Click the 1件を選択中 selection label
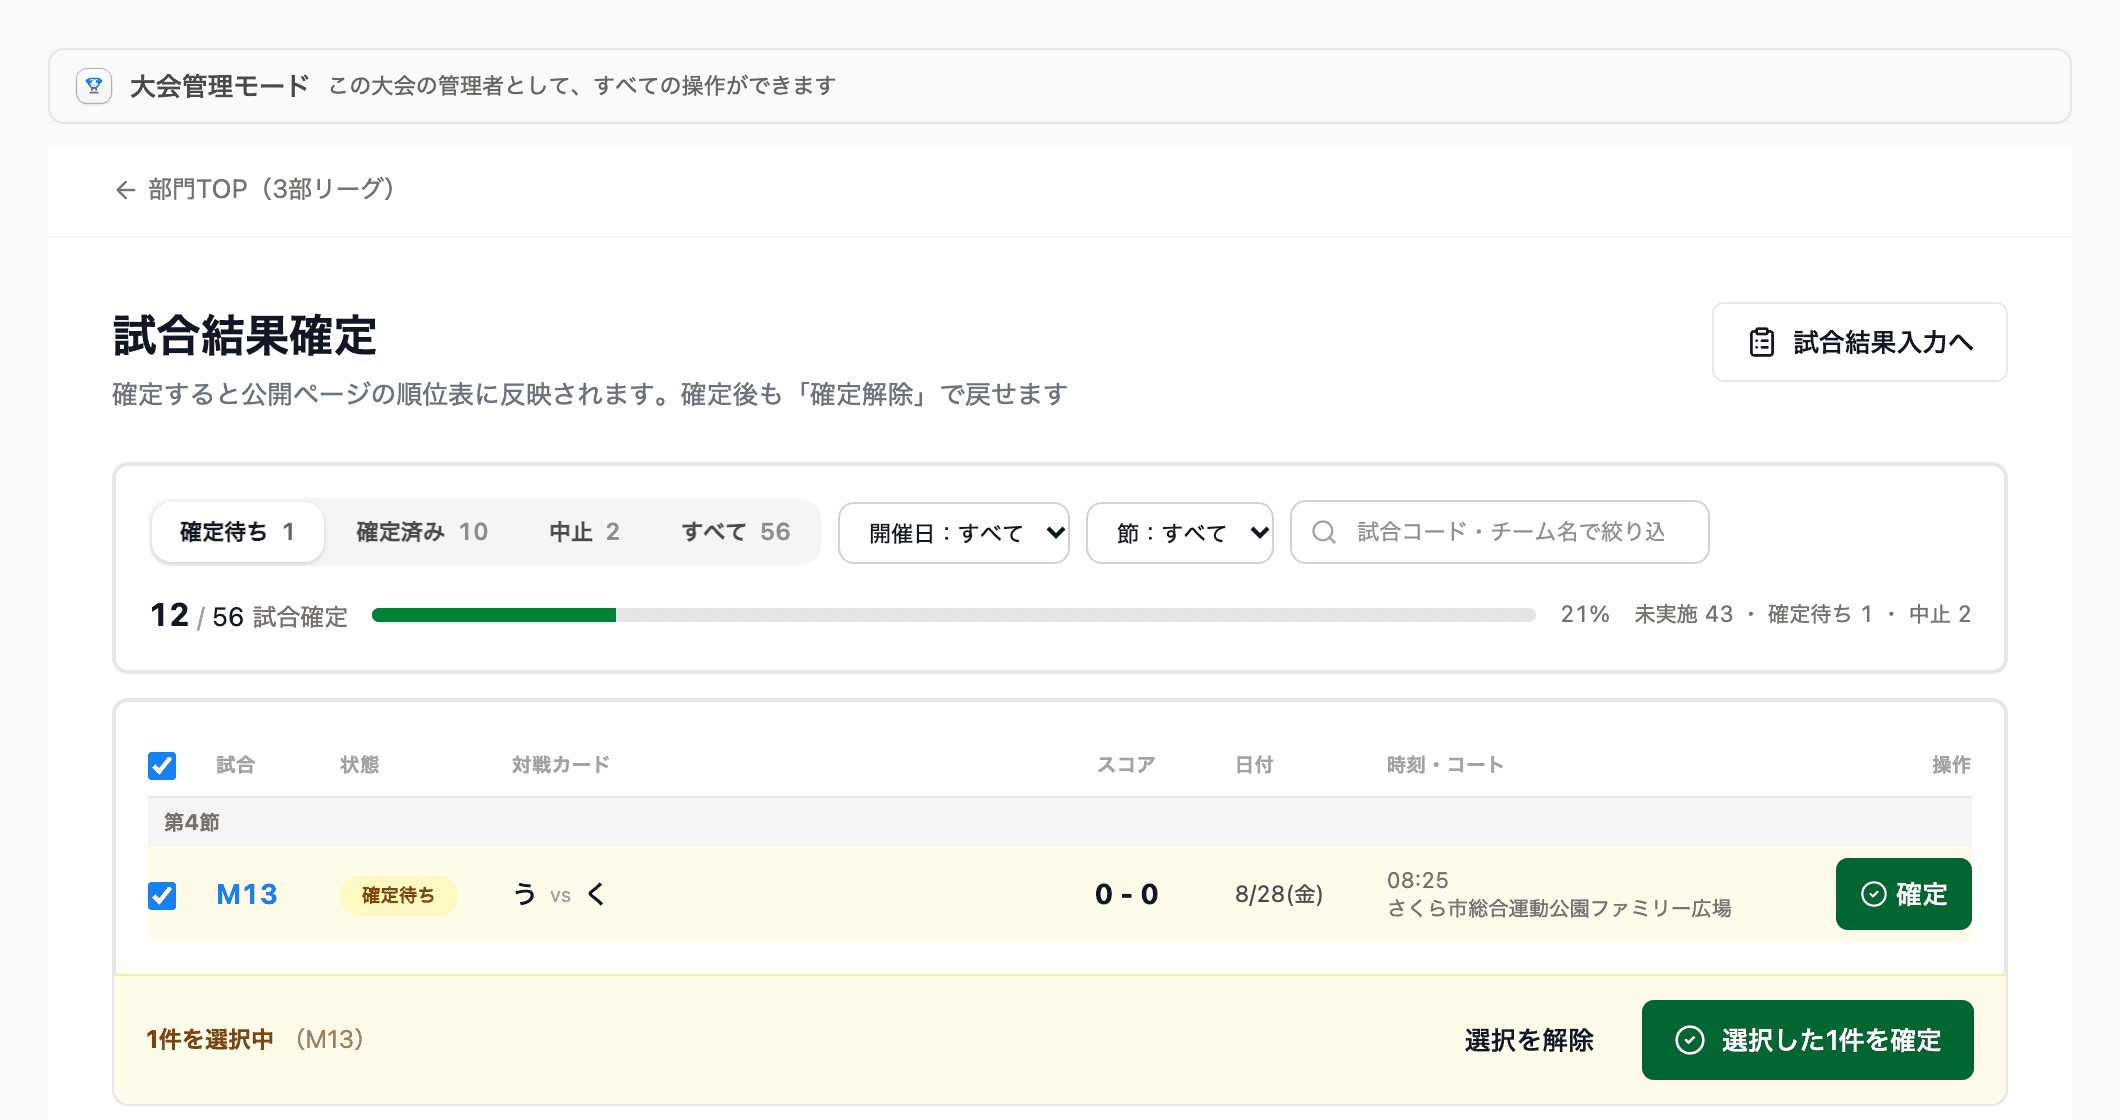Image resolution: width=2120 pixels, height=1120 pixels. [210, 1040]
